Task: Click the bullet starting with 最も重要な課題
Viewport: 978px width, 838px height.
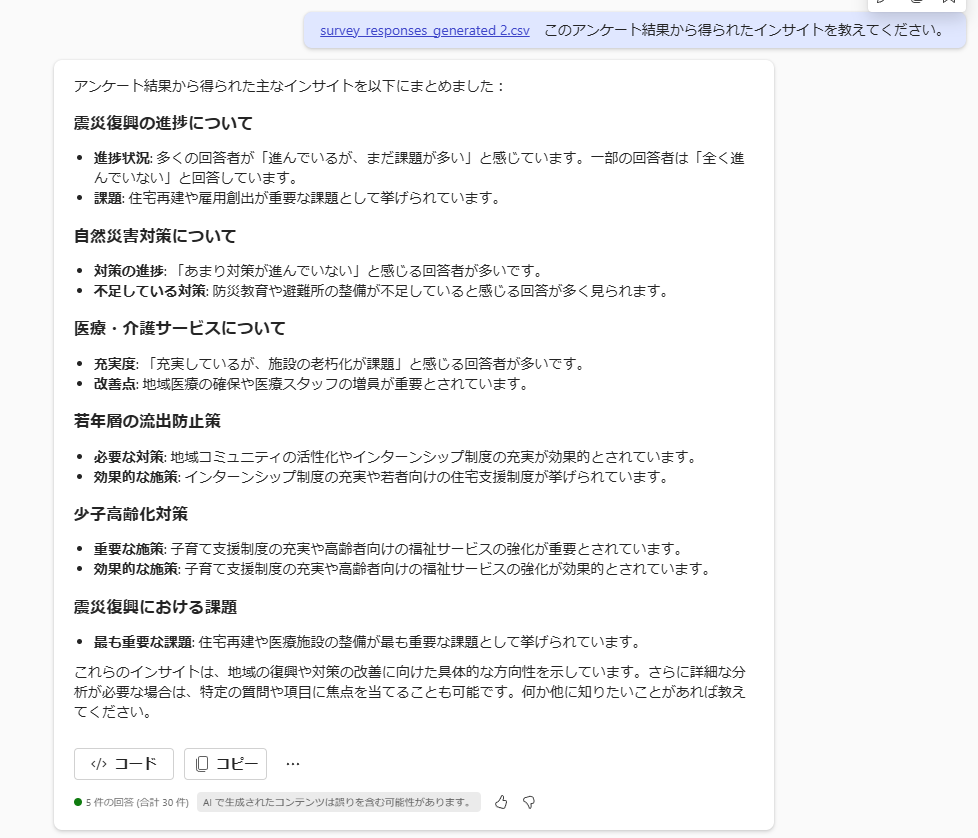Action: [368, 642]
